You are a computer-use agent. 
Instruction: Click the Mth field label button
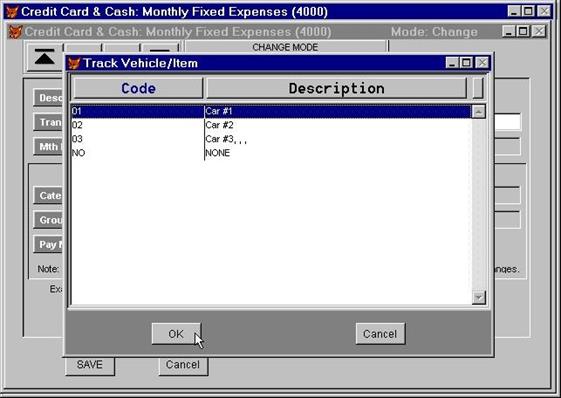(49, 147)
